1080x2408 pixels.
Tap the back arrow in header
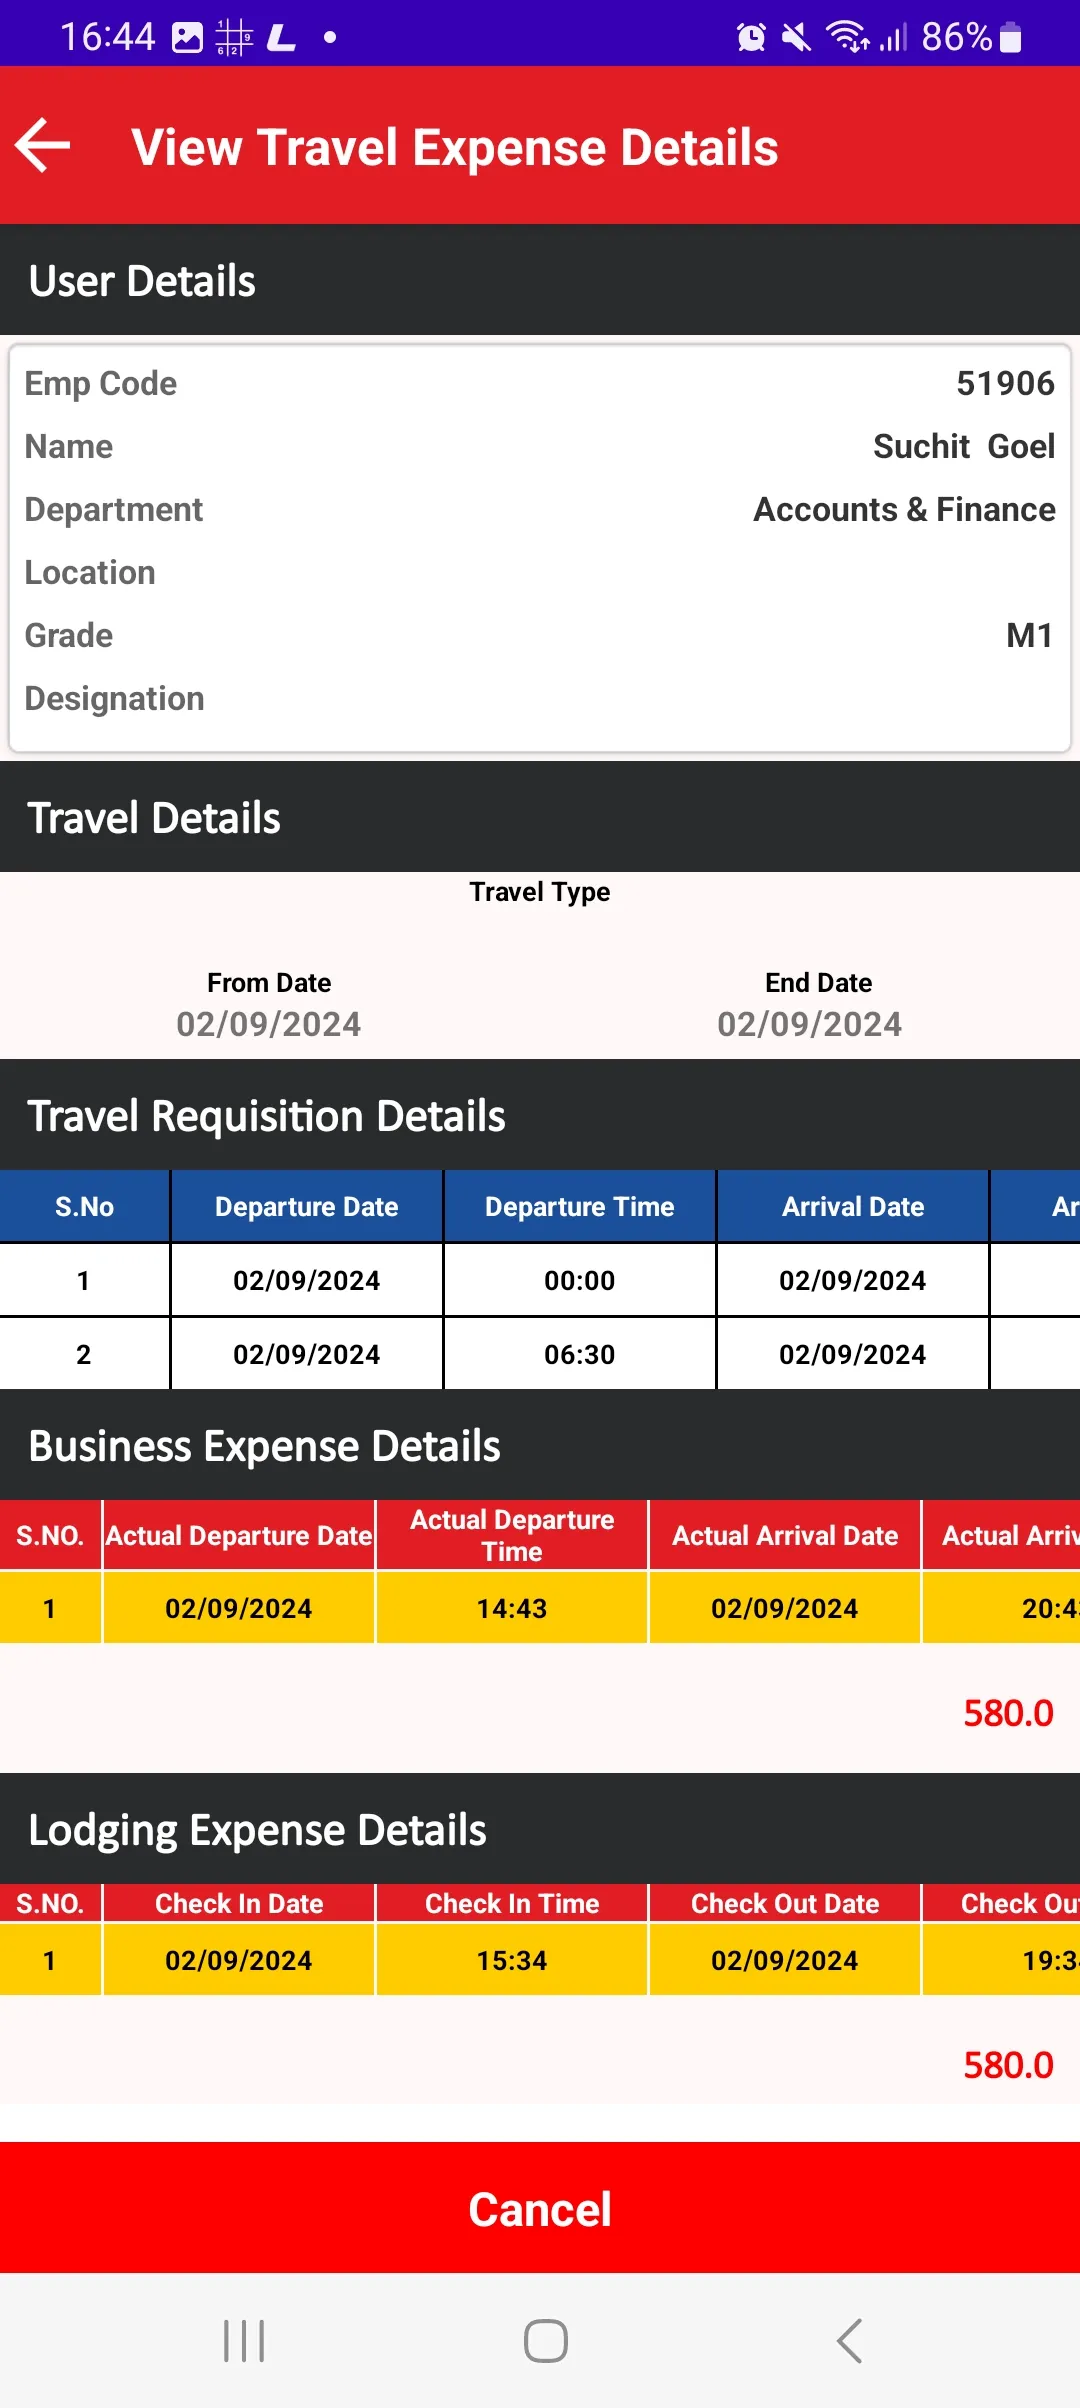(x=43, y=146)
